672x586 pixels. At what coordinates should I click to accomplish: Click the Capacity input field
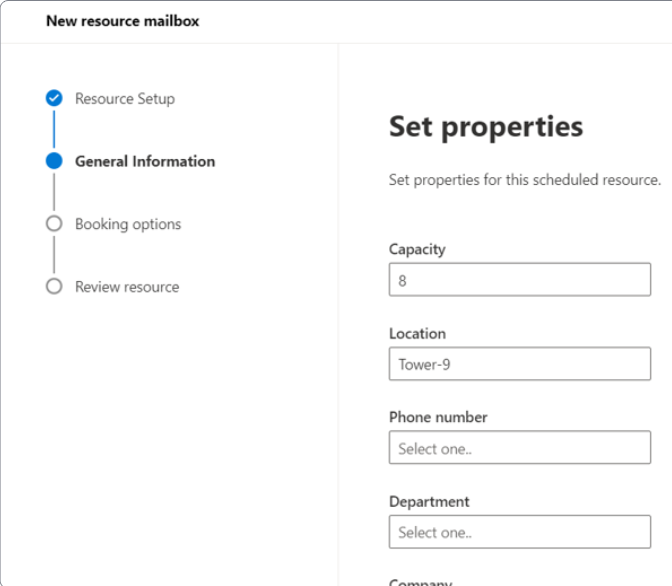(520, 279)
